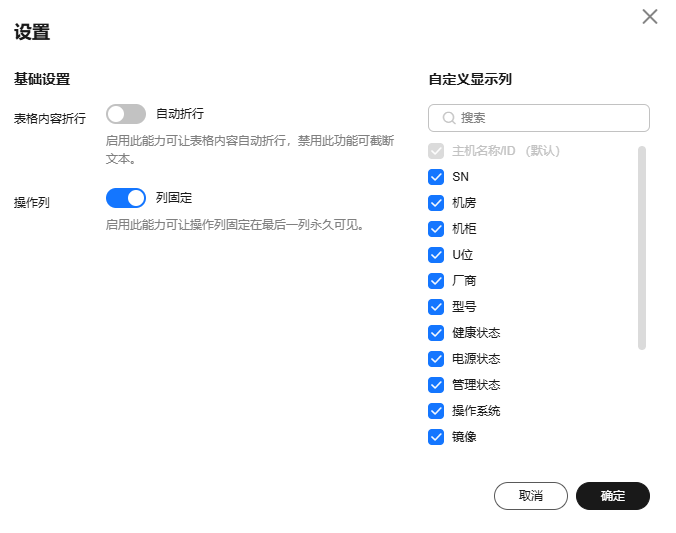Uncheck the 机柜 column checkbox
Viewport: 676px width, 533px height.
(x=436, y=229)
